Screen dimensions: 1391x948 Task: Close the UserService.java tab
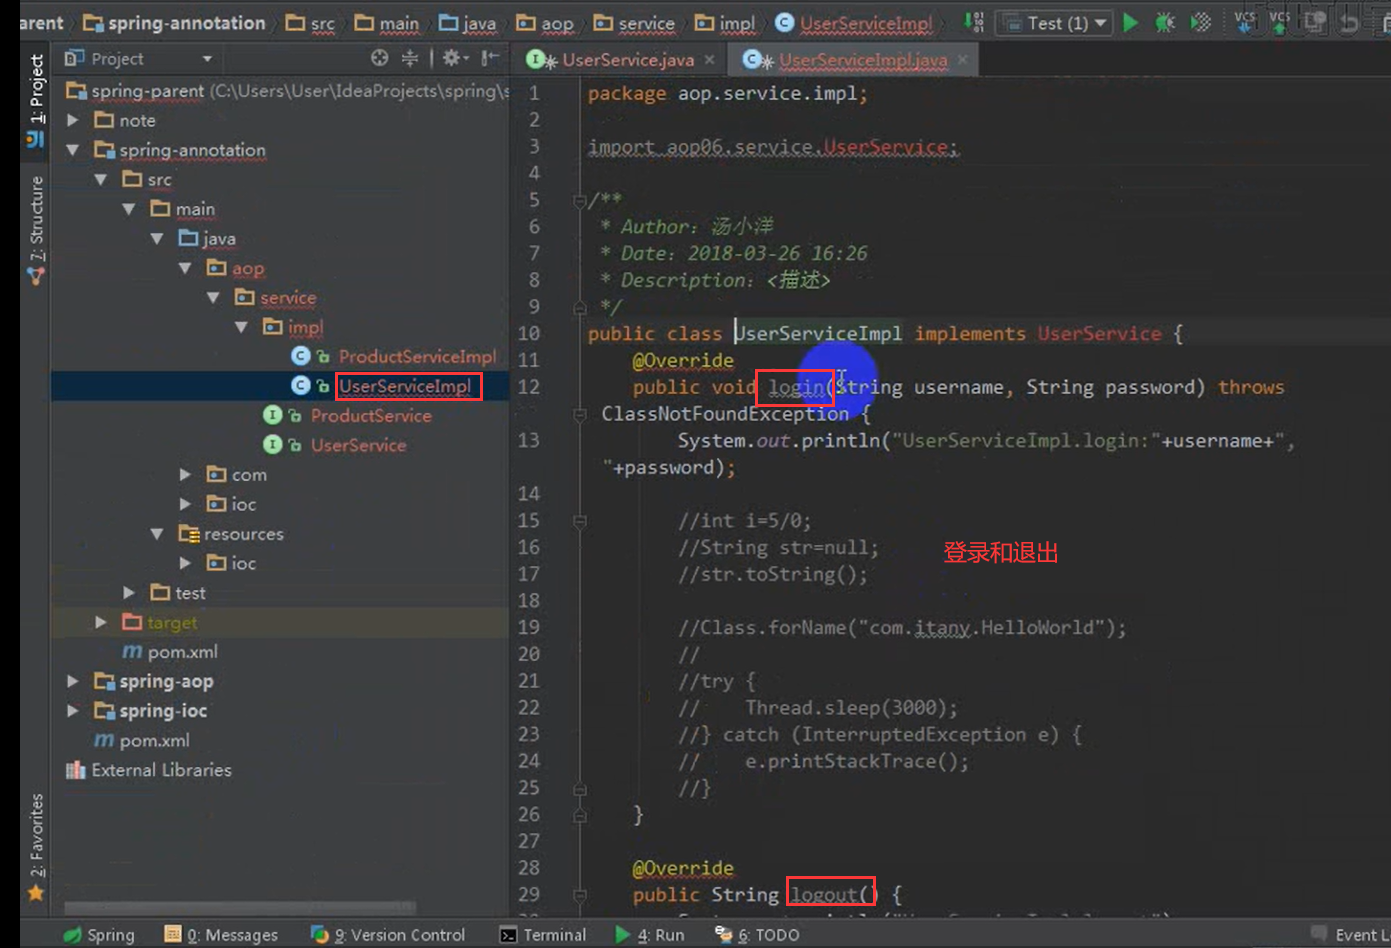[710, 60]
